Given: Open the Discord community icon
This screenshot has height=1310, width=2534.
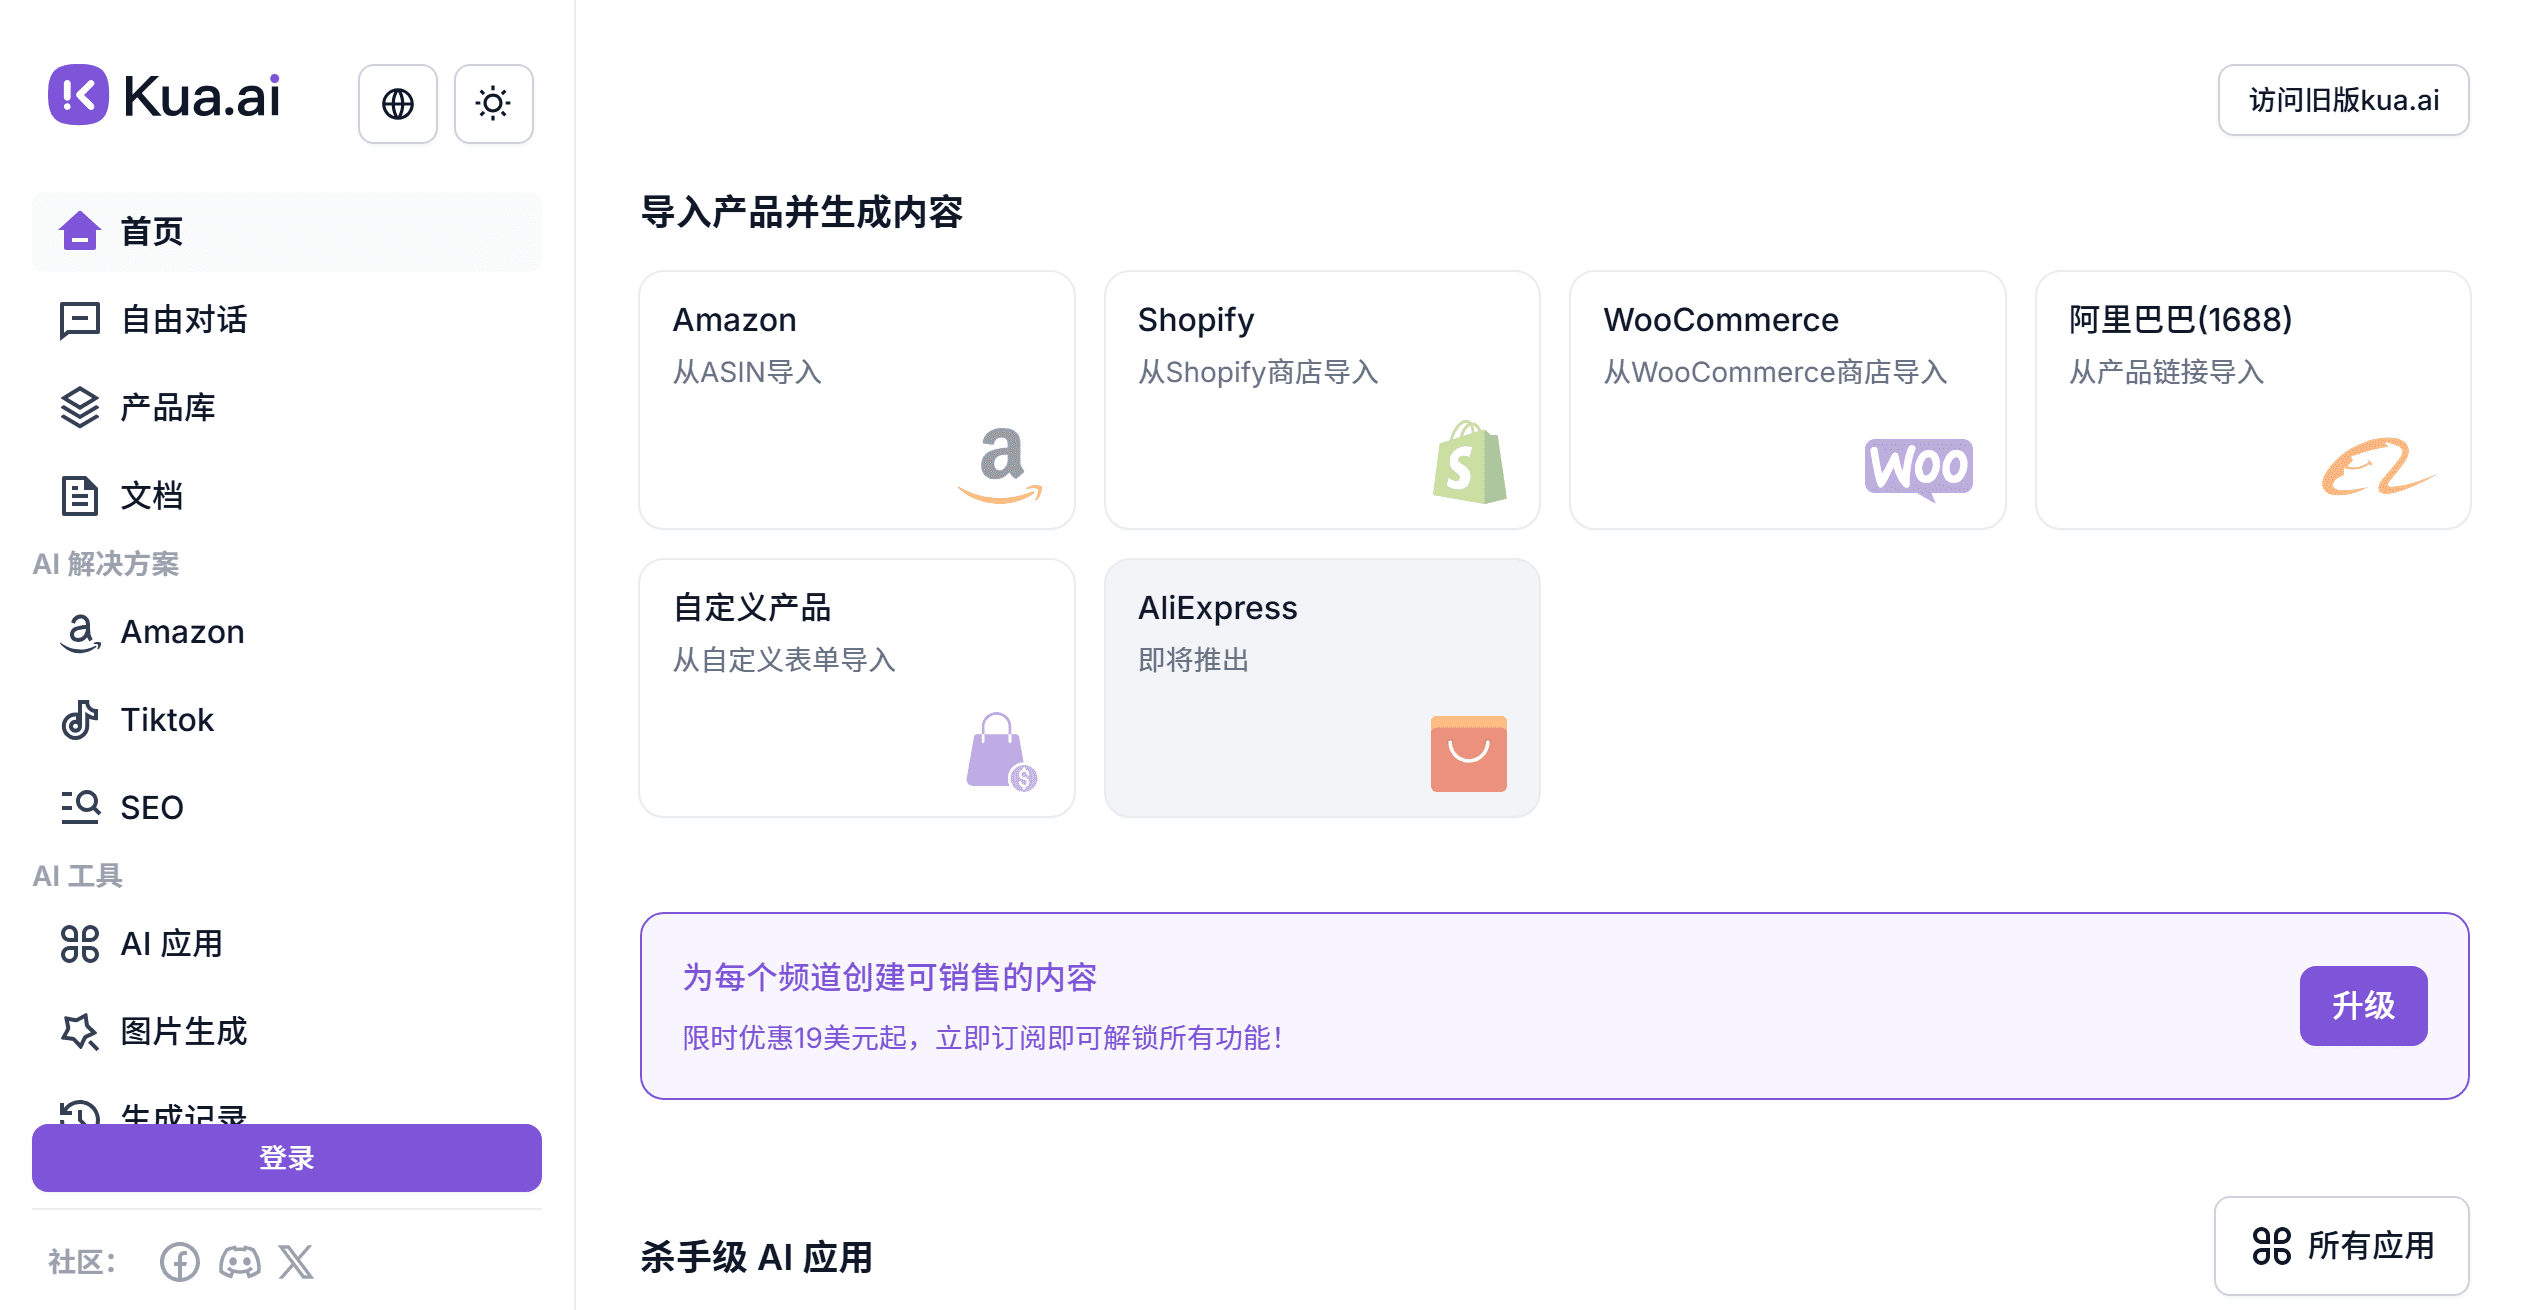Looking at the screenshot, I should click(240, 1262).
